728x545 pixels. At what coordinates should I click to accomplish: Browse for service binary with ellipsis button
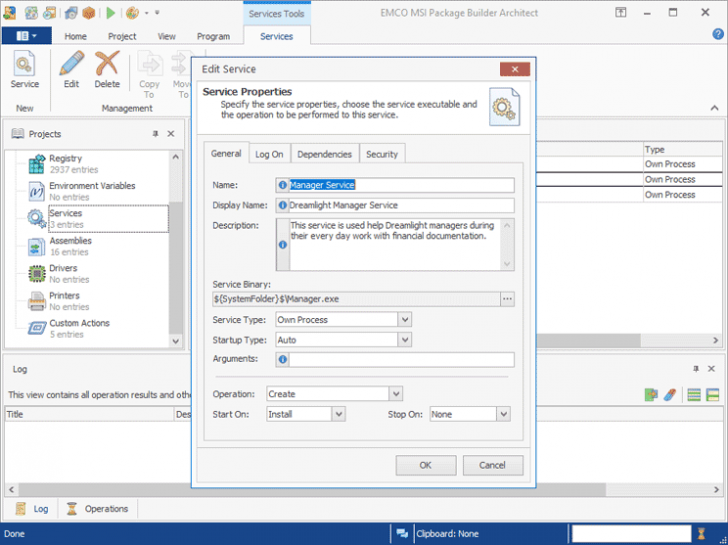[x=507, y=299]
